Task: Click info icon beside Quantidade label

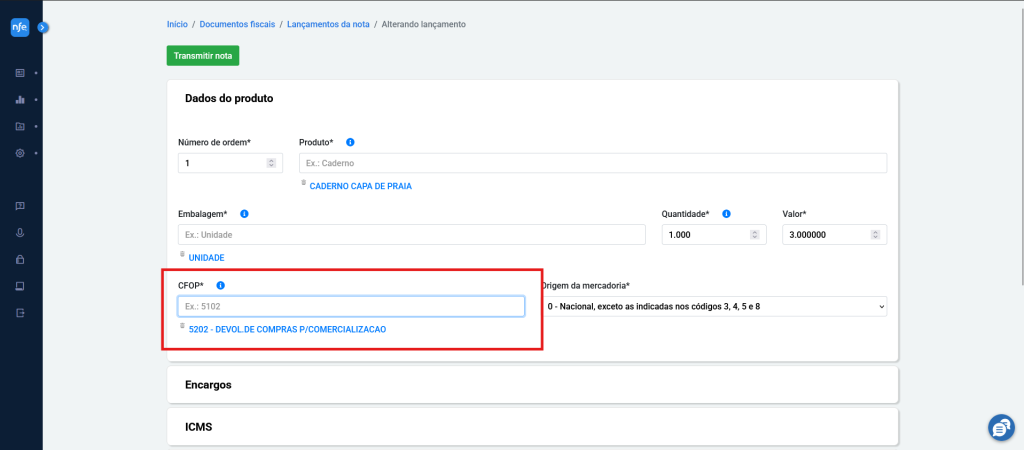Action: point(726,214)
